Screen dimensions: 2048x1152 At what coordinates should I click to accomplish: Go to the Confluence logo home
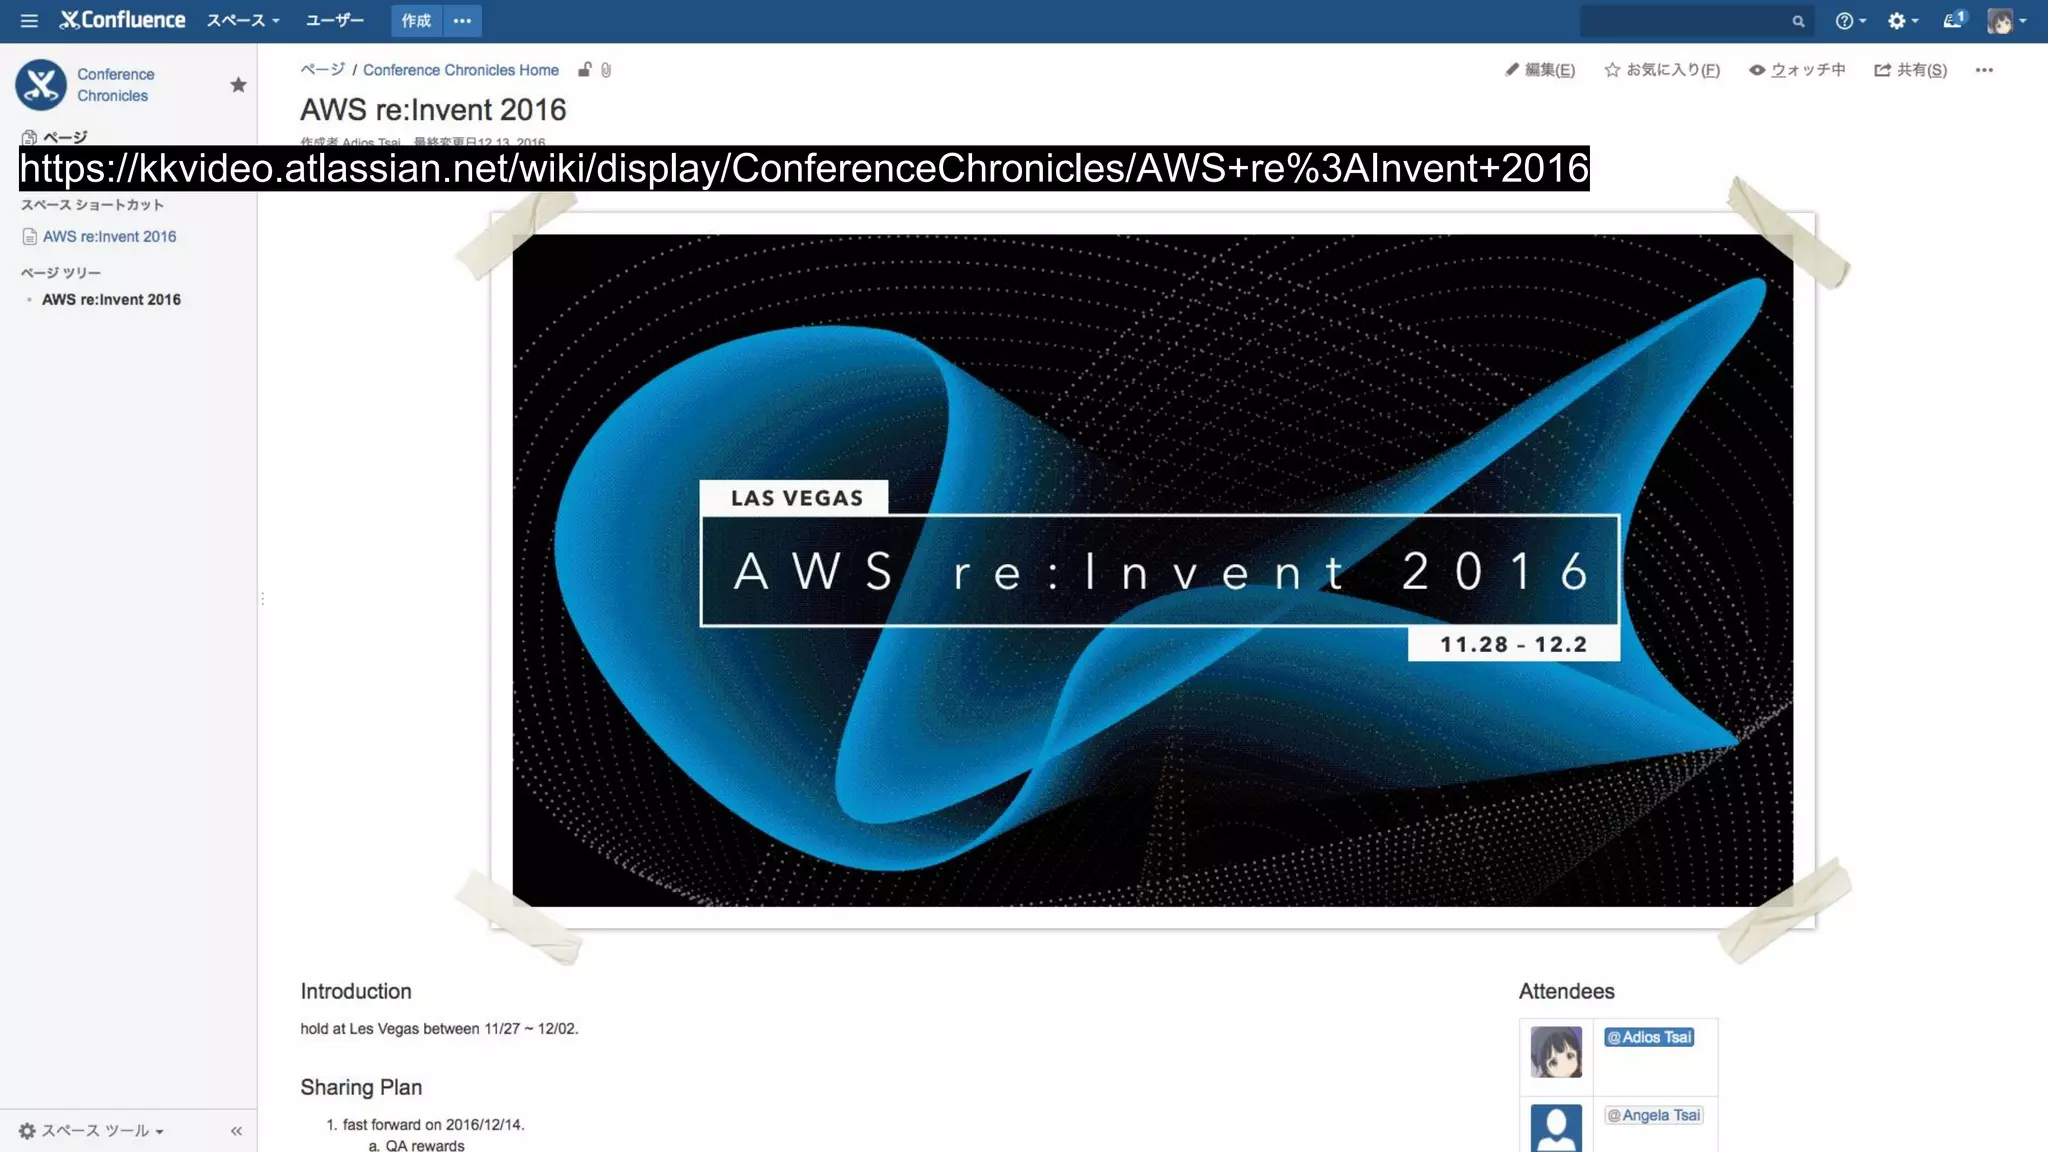click(x=122, y=20)
